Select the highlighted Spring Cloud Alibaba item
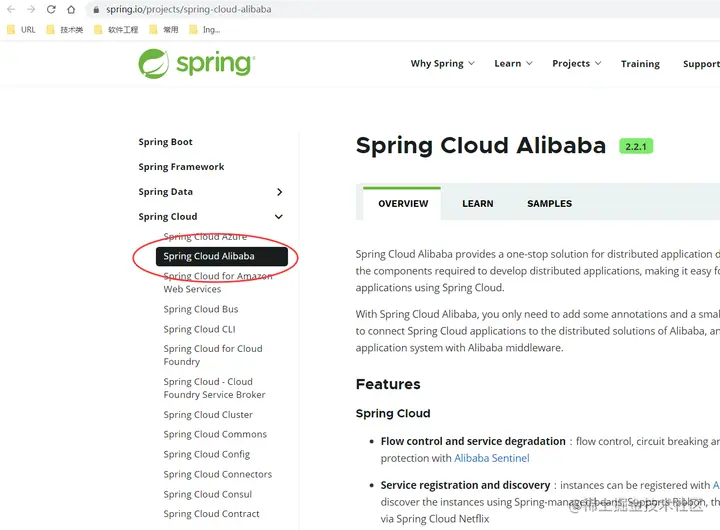 [222, 256]
